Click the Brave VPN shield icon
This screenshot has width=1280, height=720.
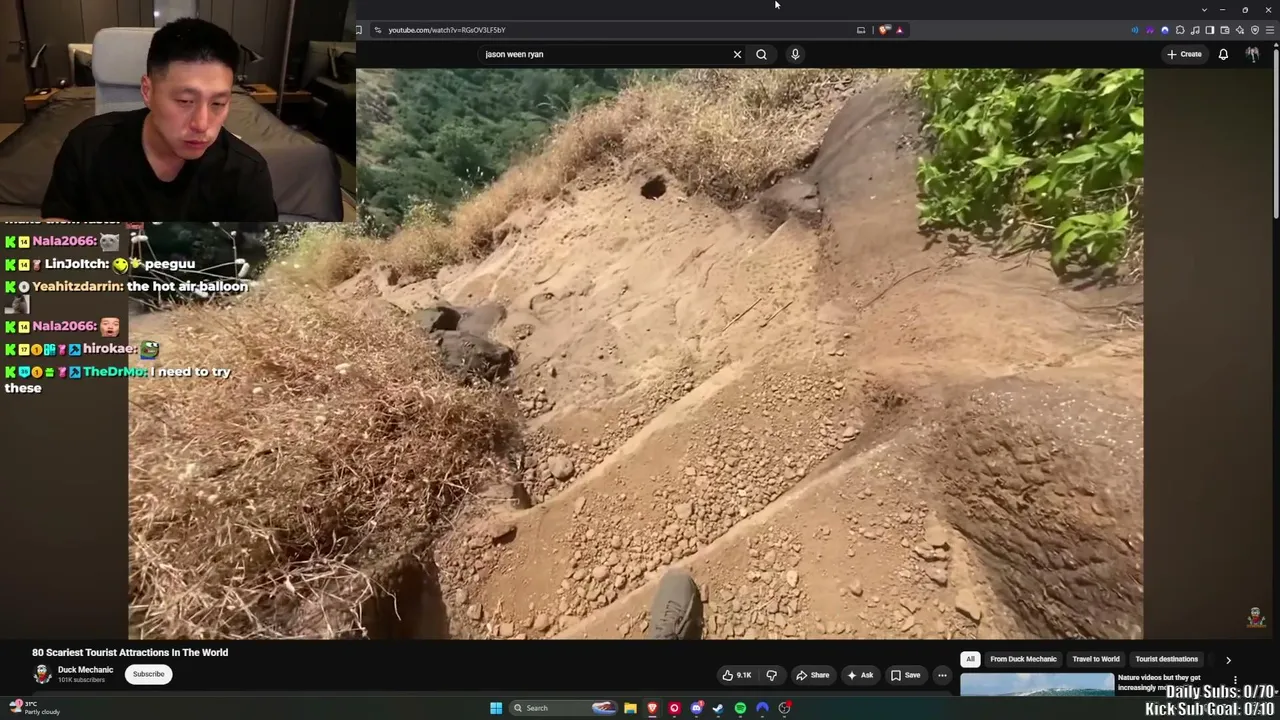(x=1256, y=30)
